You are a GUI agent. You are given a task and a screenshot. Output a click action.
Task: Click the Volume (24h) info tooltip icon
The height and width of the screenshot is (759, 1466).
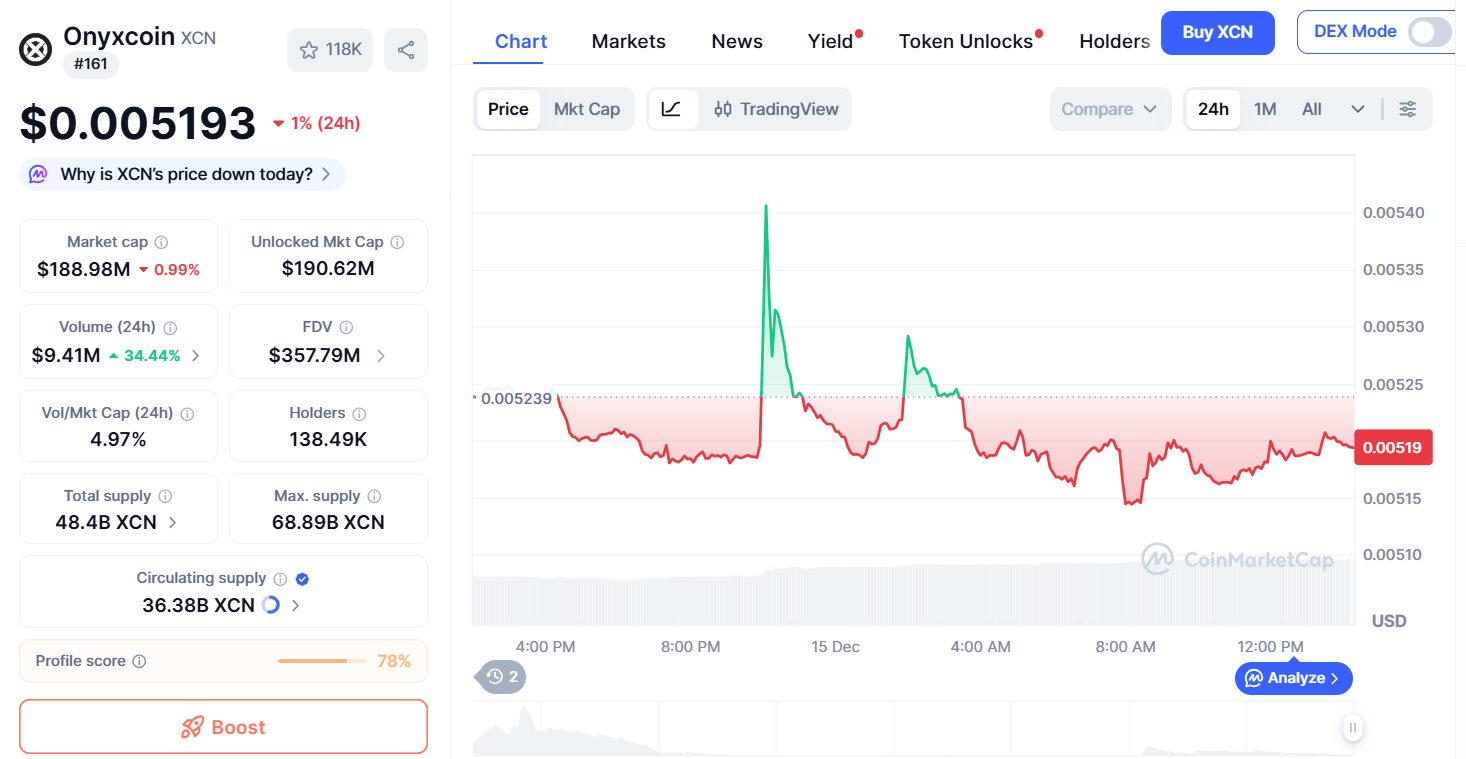tap(170, 326)
